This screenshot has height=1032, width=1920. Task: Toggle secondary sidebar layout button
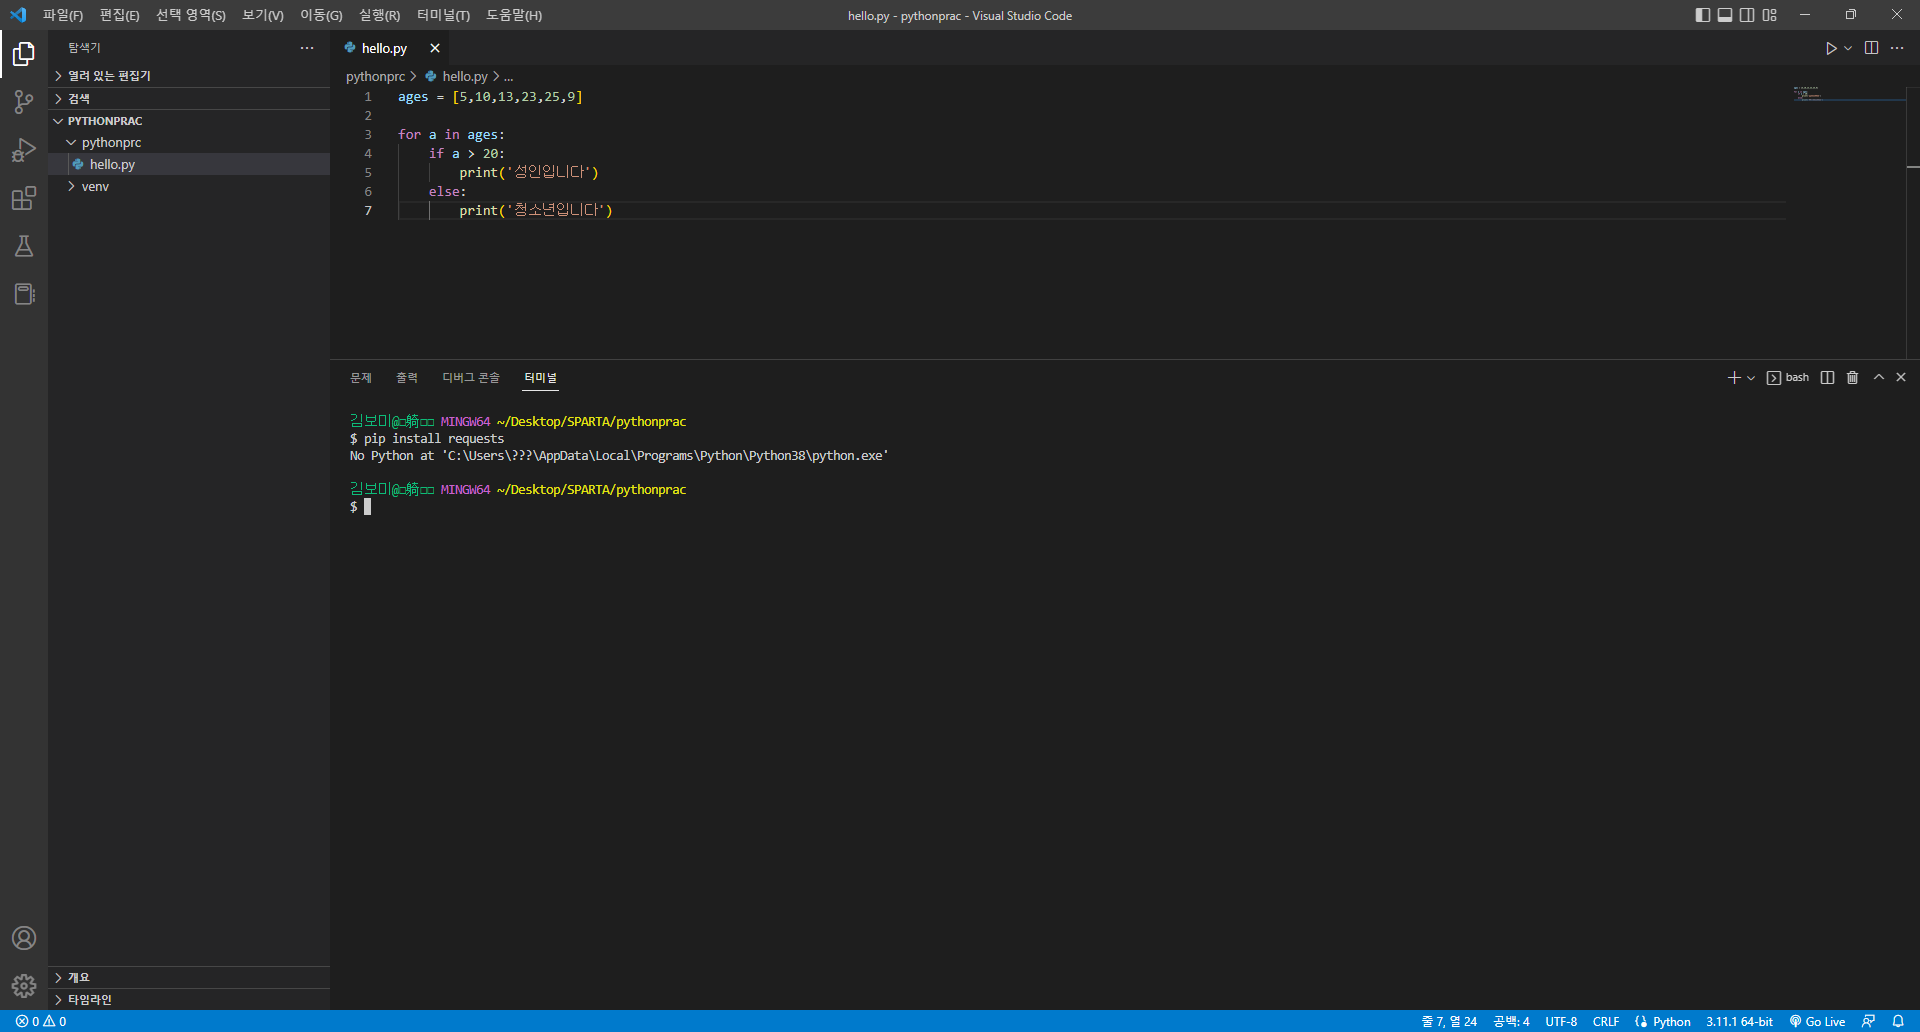pos(1747,15)
